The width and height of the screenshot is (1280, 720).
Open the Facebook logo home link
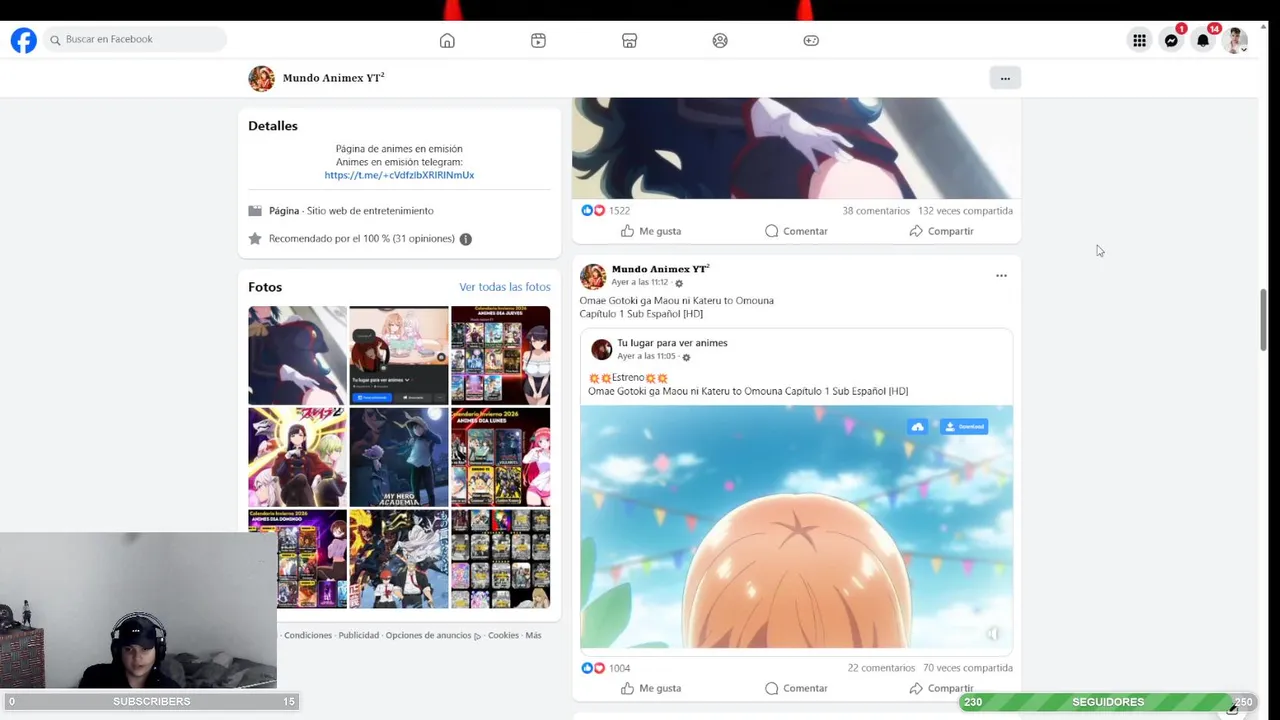[24, 40]
